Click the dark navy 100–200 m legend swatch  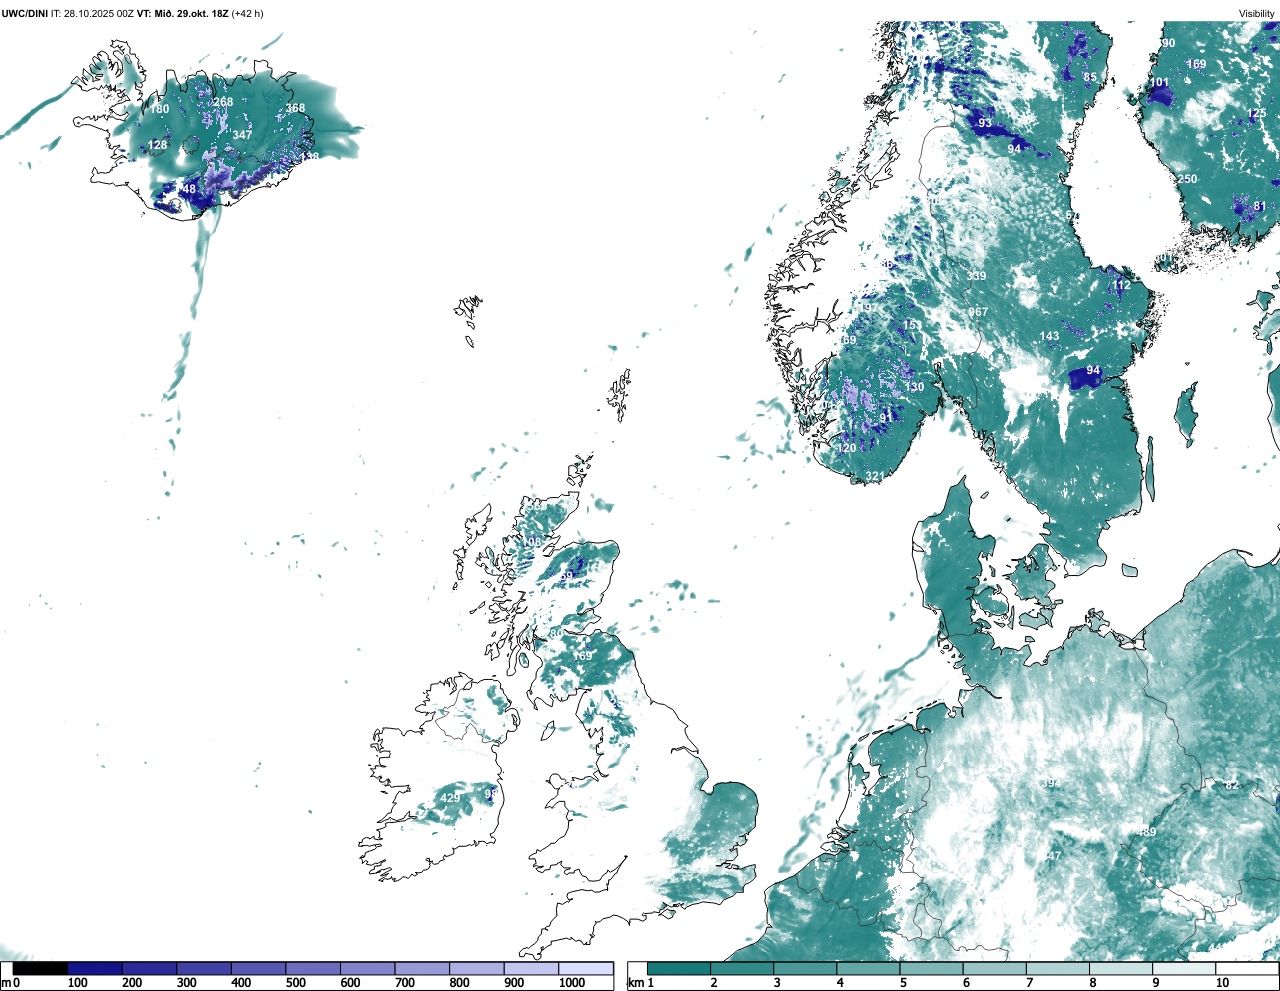coord(95,968)
